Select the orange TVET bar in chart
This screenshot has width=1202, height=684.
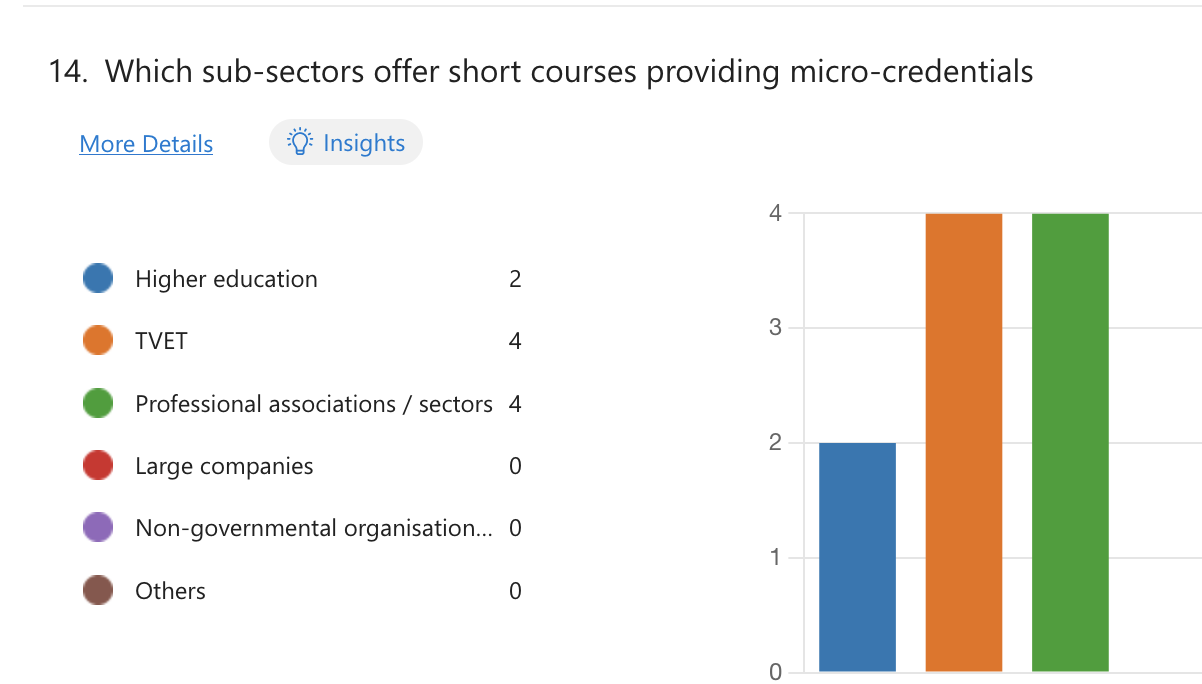[x=964, y=442]
